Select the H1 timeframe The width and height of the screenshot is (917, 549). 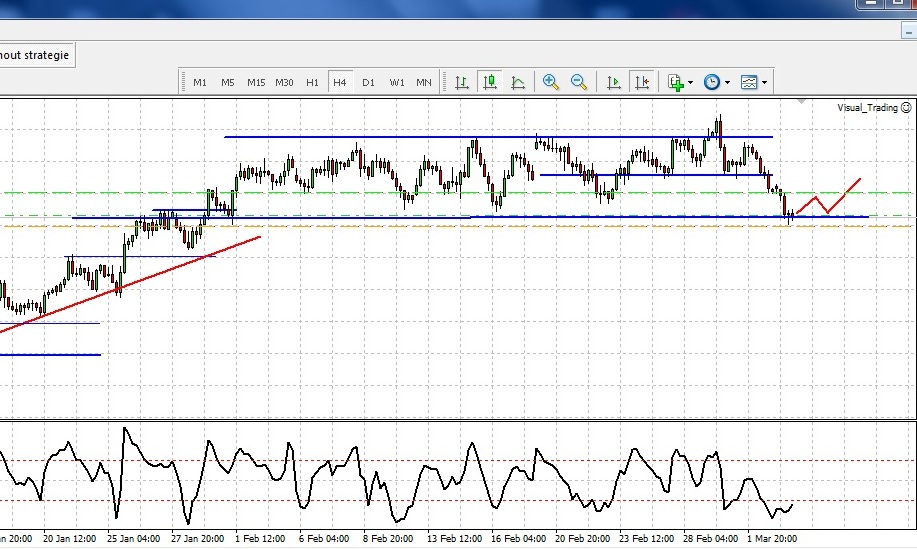coord(312,82)
